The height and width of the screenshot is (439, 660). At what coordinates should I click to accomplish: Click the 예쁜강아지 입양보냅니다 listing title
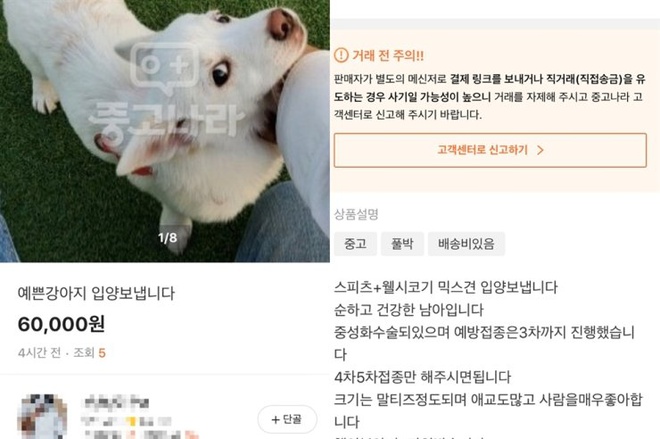96,293
